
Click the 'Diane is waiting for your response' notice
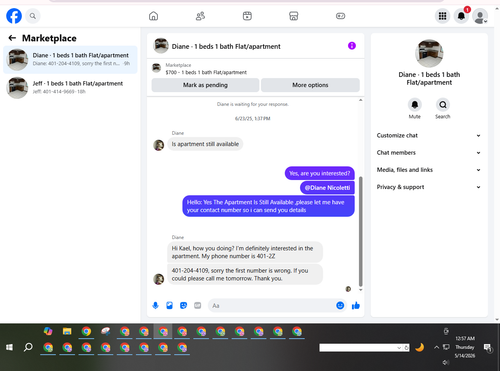tap(253, 104)
